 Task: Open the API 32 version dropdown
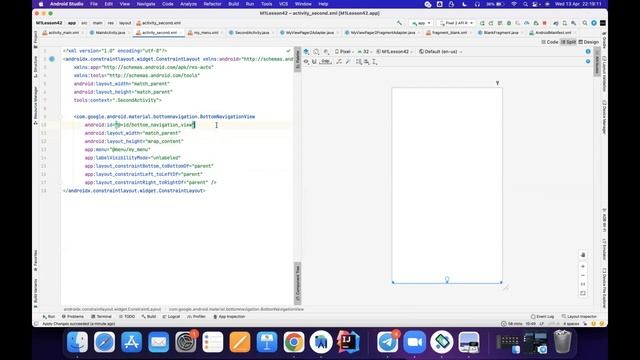pyautogui.click(x=364, y=52)
